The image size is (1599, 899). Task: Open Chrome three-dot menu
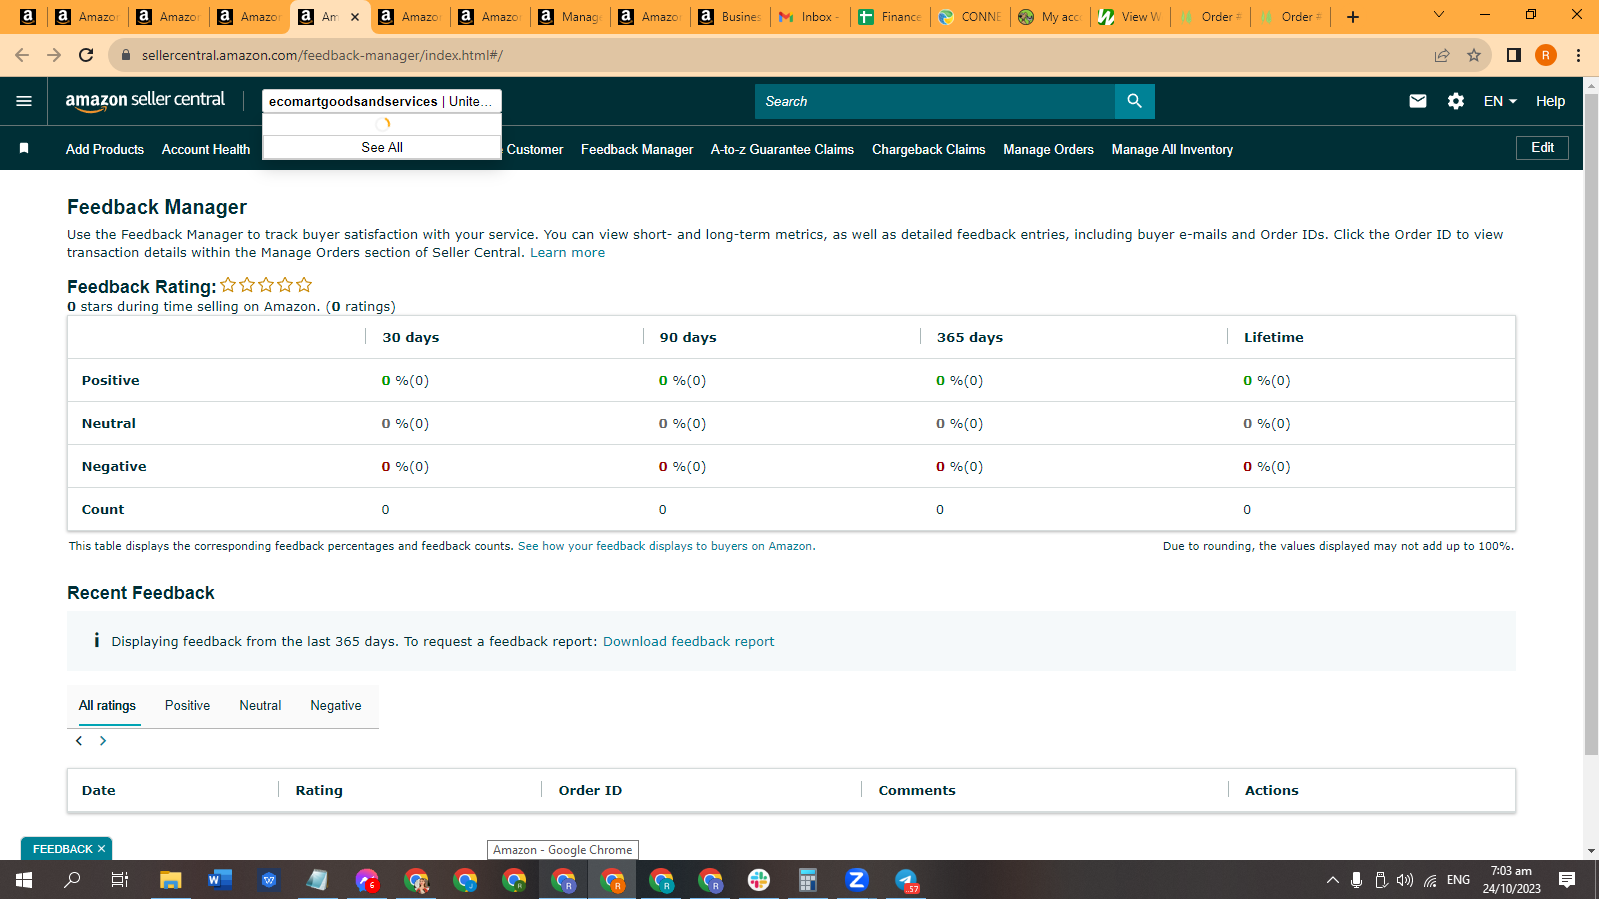(x=1578, y=55)
